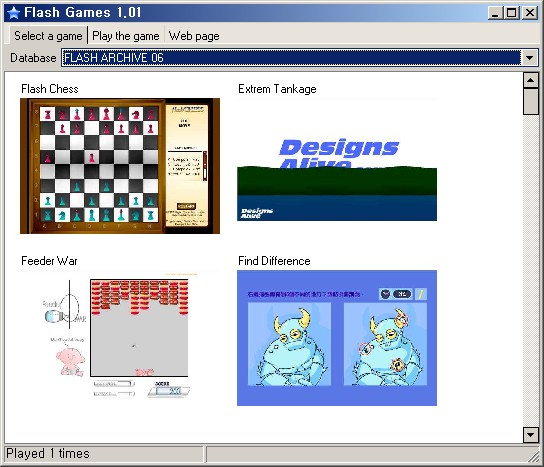544x467 pixels.
Task: Expand the Database dropdown arrow
Action: tap(529, 58)
